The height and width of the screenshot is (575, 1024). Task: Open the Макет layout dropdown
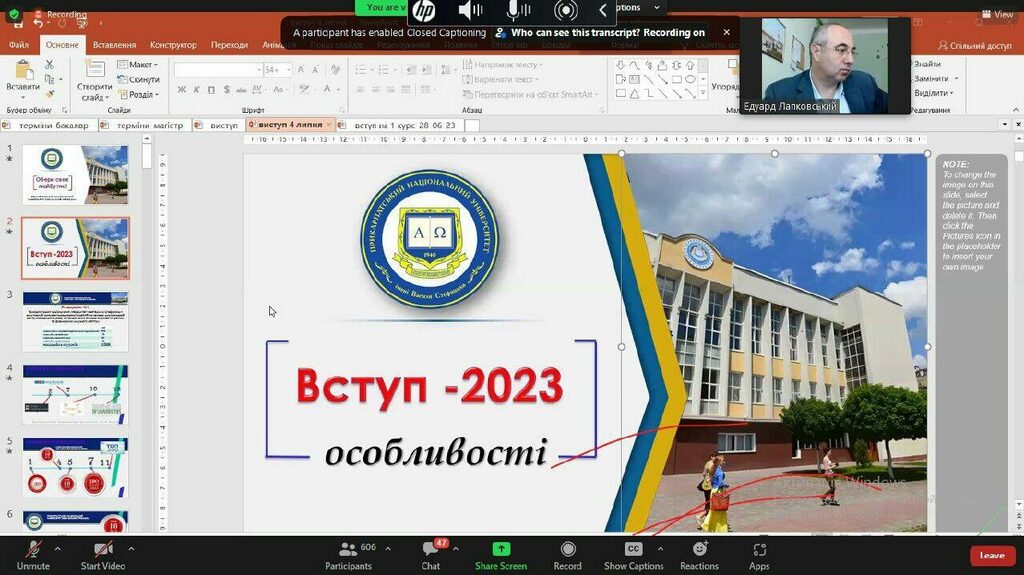[x=142, y=65]
